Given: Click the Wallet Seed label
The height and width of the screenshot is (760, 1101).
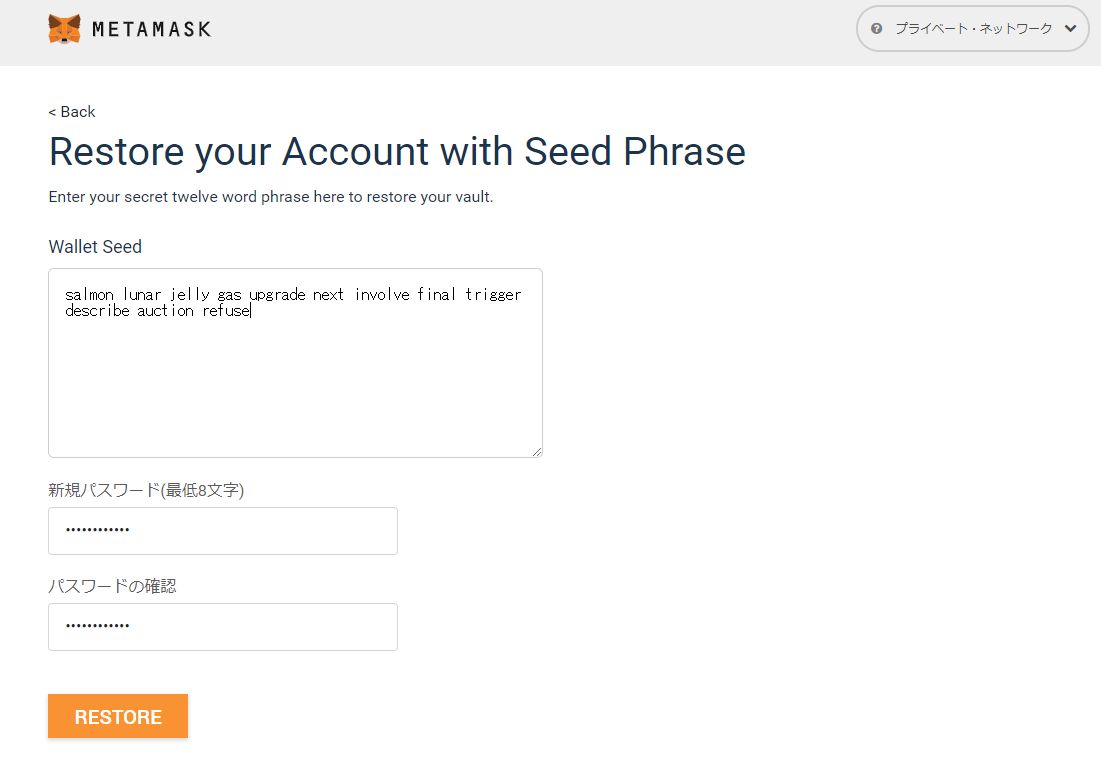Looking at the screenshot, I should tap(95, 247).
